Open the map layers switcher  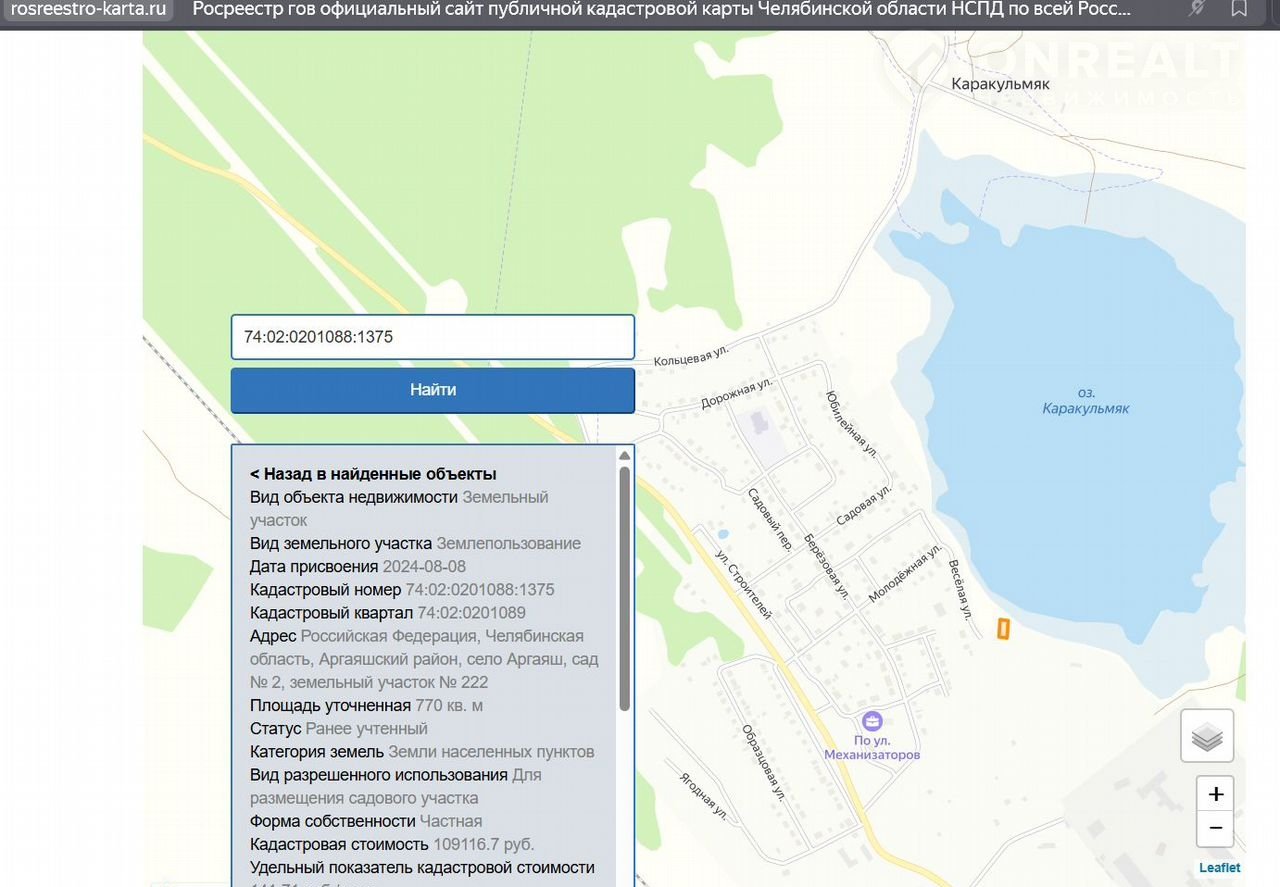tap(1207, 737)
